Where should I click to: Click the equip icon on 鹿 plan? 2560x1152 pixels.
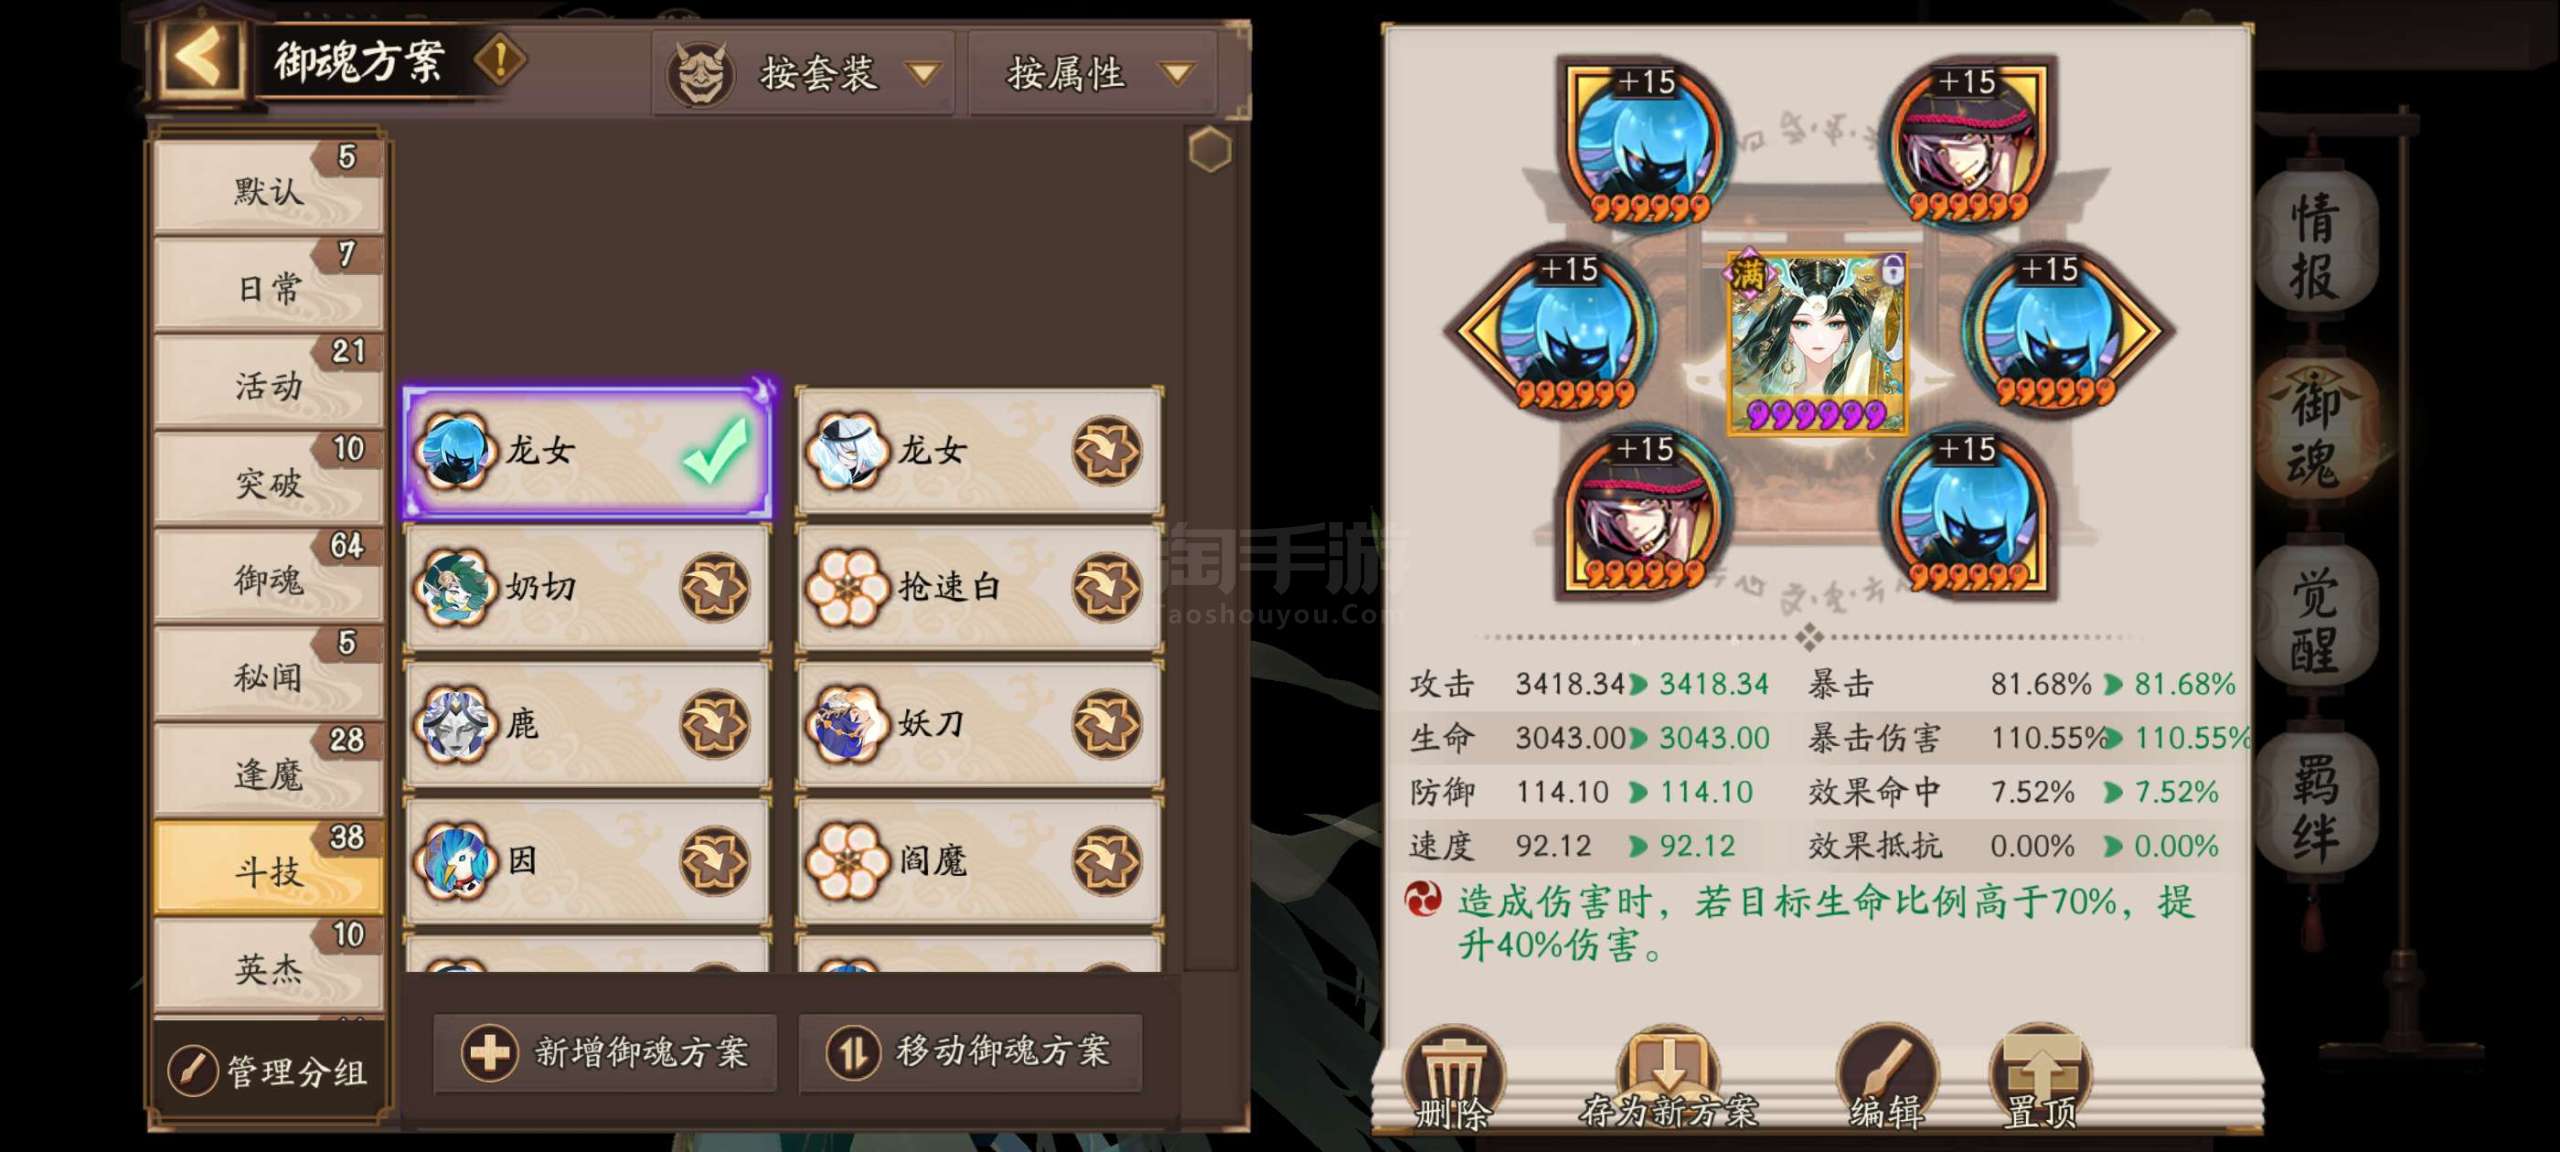(x=714, y=724)
